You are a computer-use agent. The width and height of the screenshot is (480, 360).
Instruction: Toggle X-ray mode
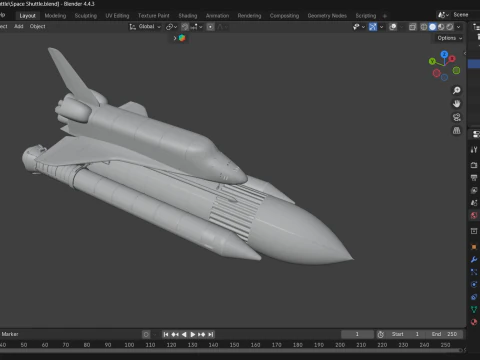413,27
